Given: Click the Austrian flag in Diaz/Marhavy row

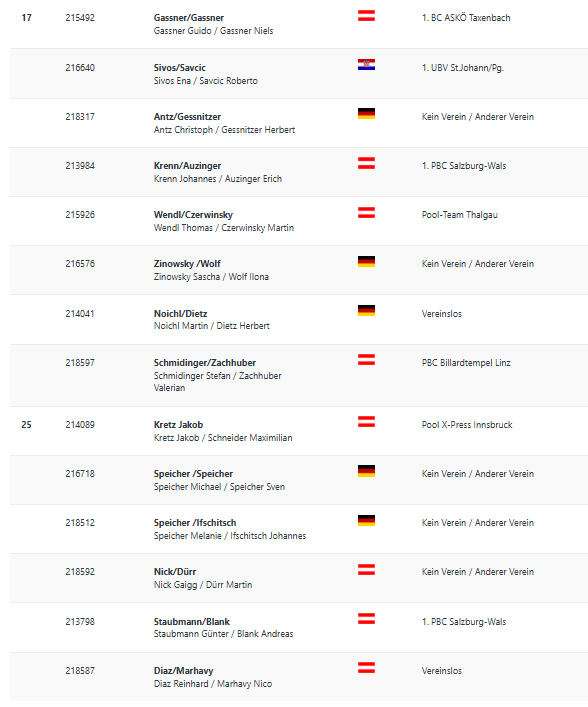Looking at the screenshot, I should pyautogui.click(x=366, y=668).
